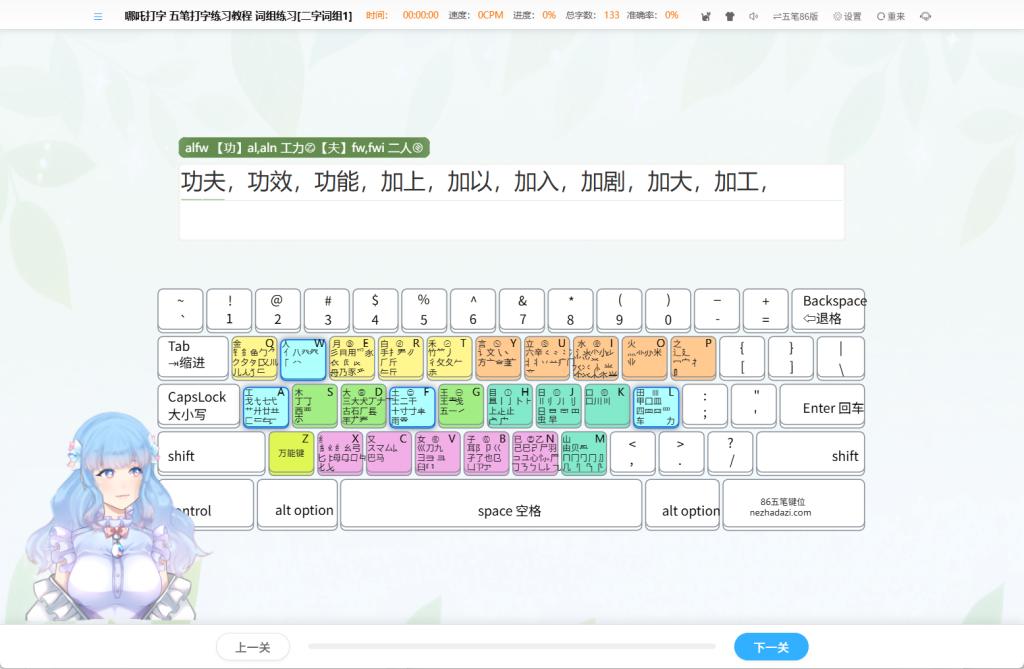The height and width of the screenshot is (669, 1024).
Task: Go to next level with 下一关
Action: click(770, 647)
